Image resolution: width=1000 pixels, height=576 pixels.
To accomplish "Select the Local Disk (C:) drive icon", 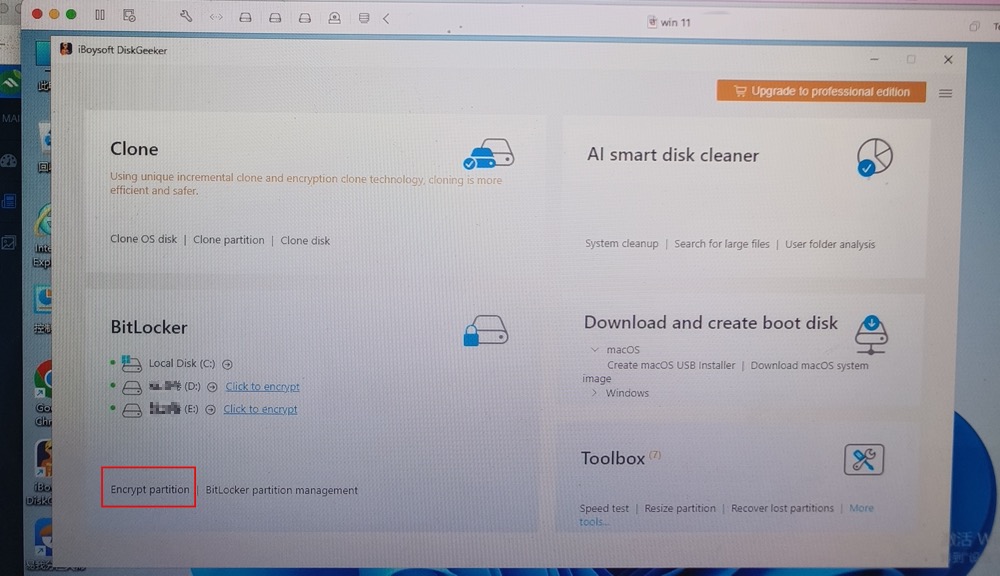I will tap(131, 364).
